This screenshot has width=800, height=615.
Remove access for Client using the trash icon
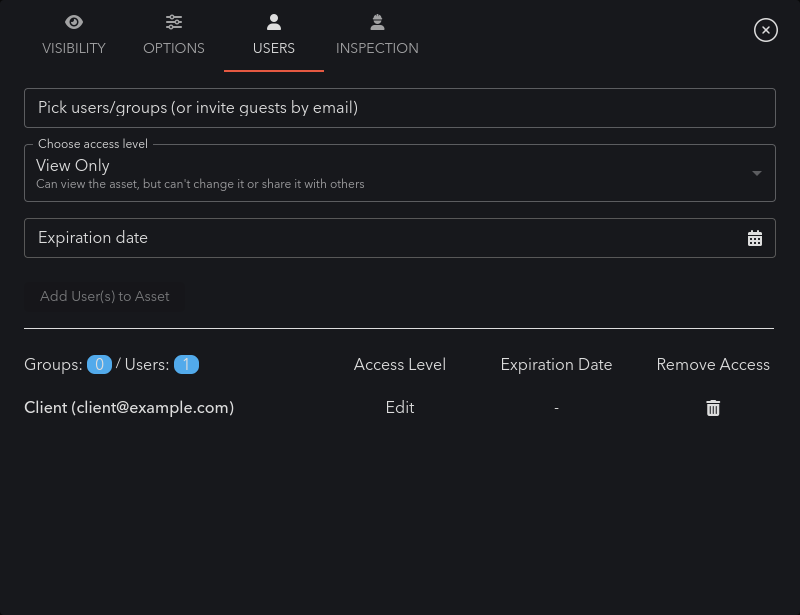[x=713, y=408]
